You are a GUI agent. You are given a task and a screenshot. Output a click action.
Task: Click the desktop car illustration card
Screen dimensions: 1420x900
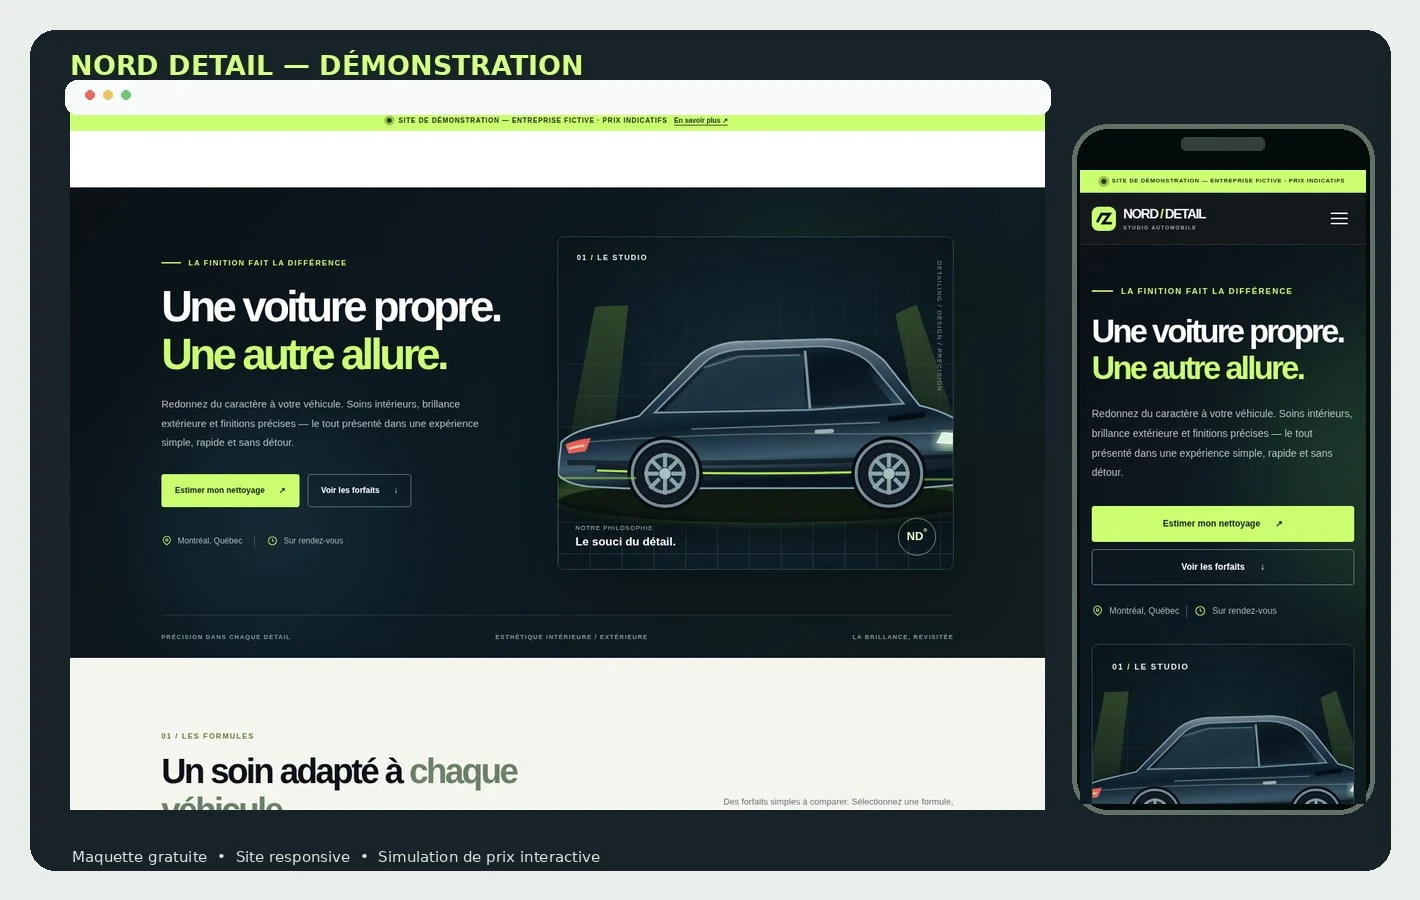(755, 403)
